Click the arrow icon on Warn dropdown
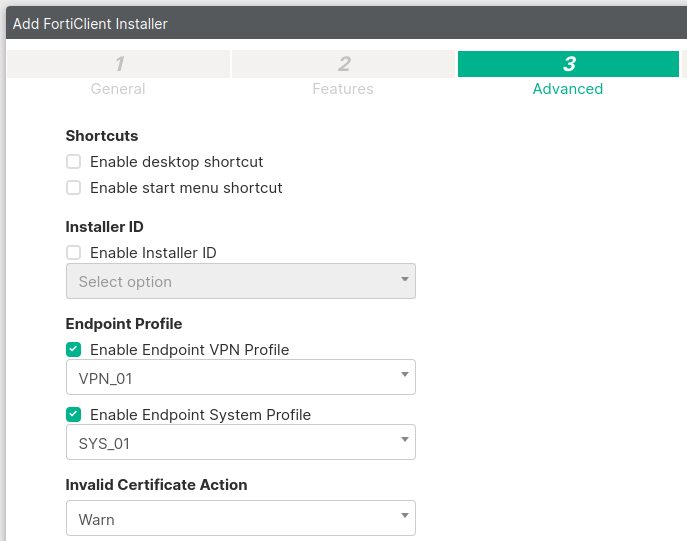This screenshot has height=541, width=687. [x=404, y=516]
